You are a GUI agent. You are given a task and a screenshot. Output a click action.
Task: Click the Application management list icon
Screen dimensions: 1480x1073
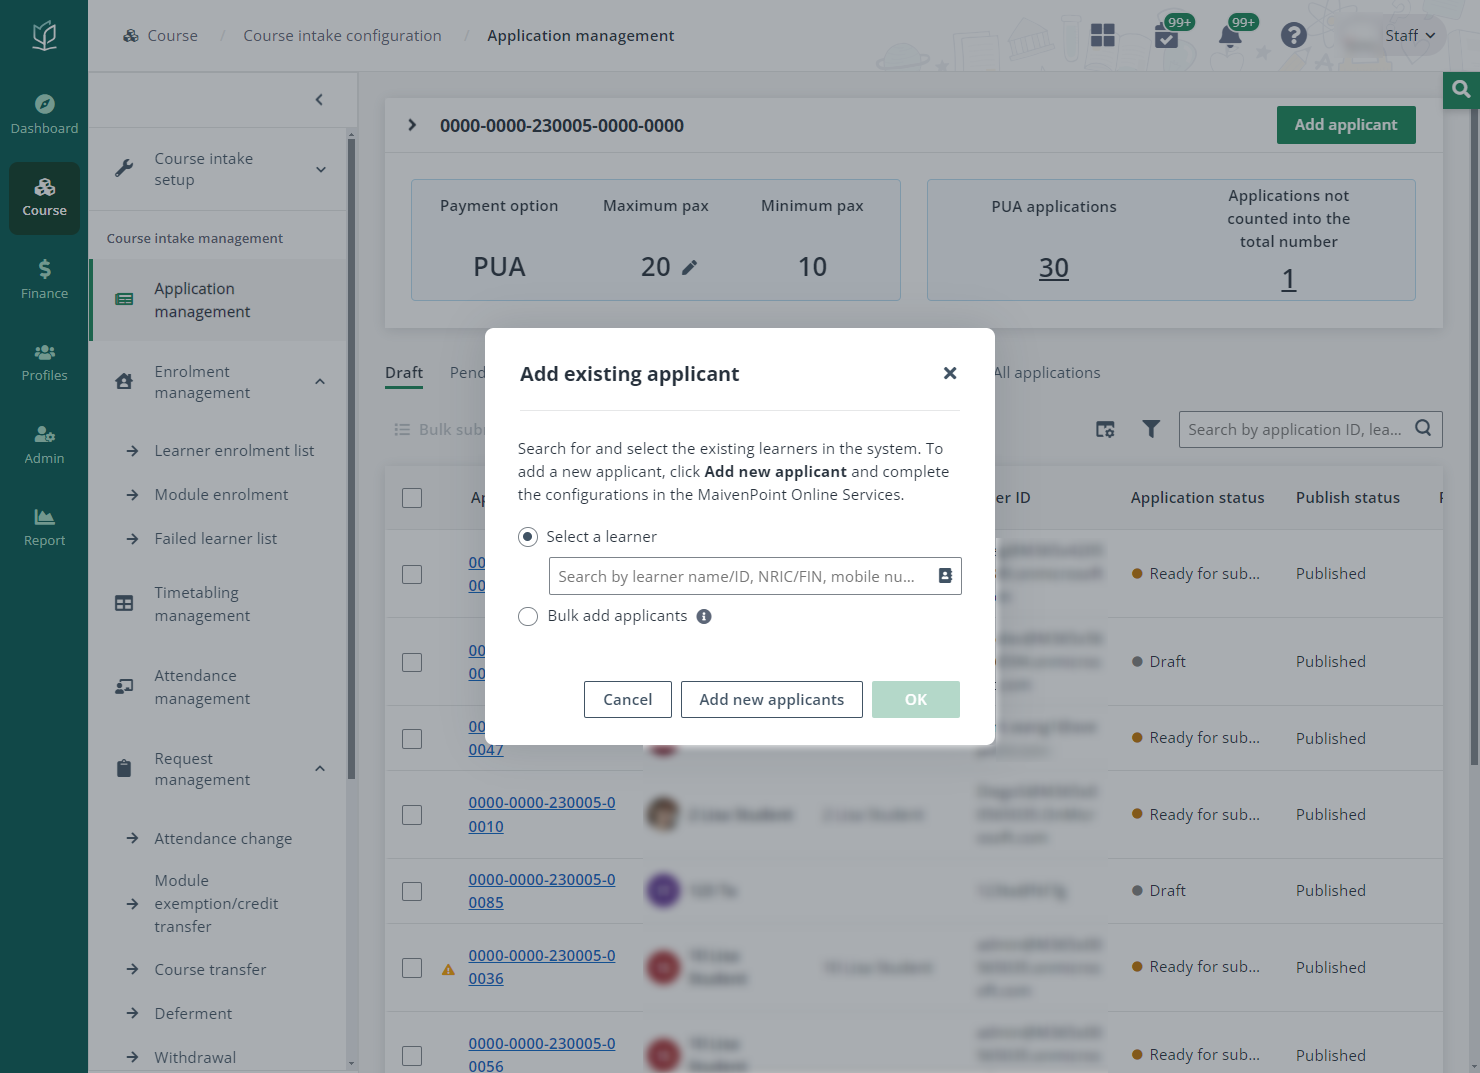pos(124,300)
